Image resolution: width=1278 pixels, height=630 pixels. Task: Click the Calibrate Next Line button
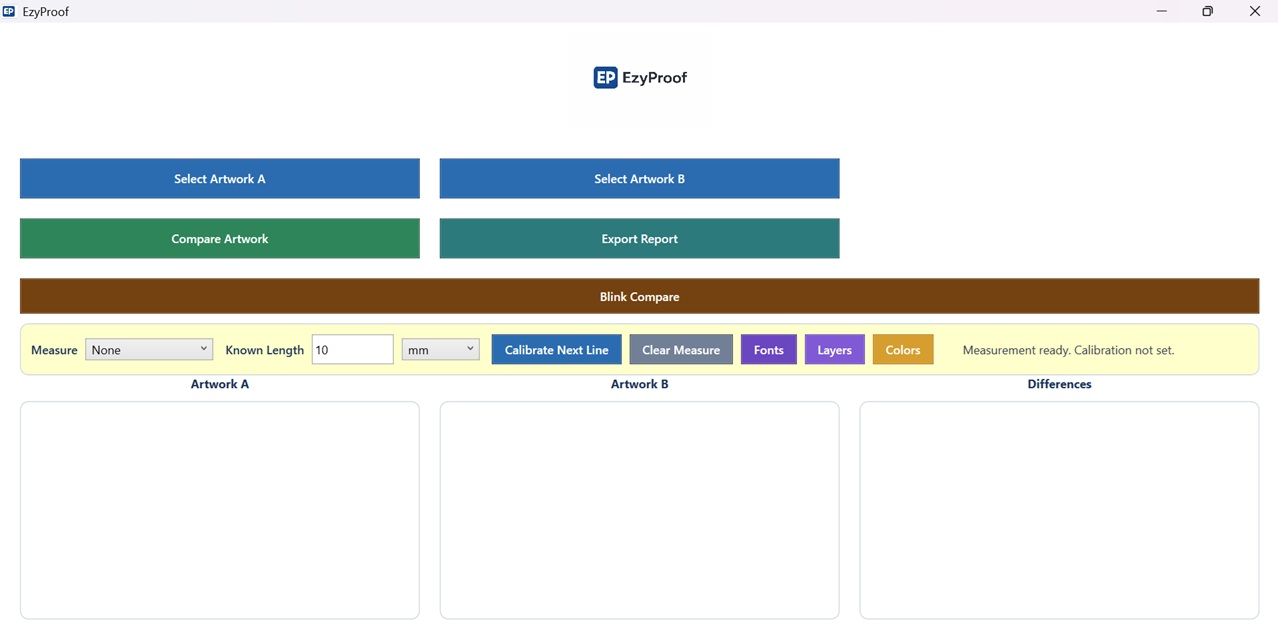[556, 349]
